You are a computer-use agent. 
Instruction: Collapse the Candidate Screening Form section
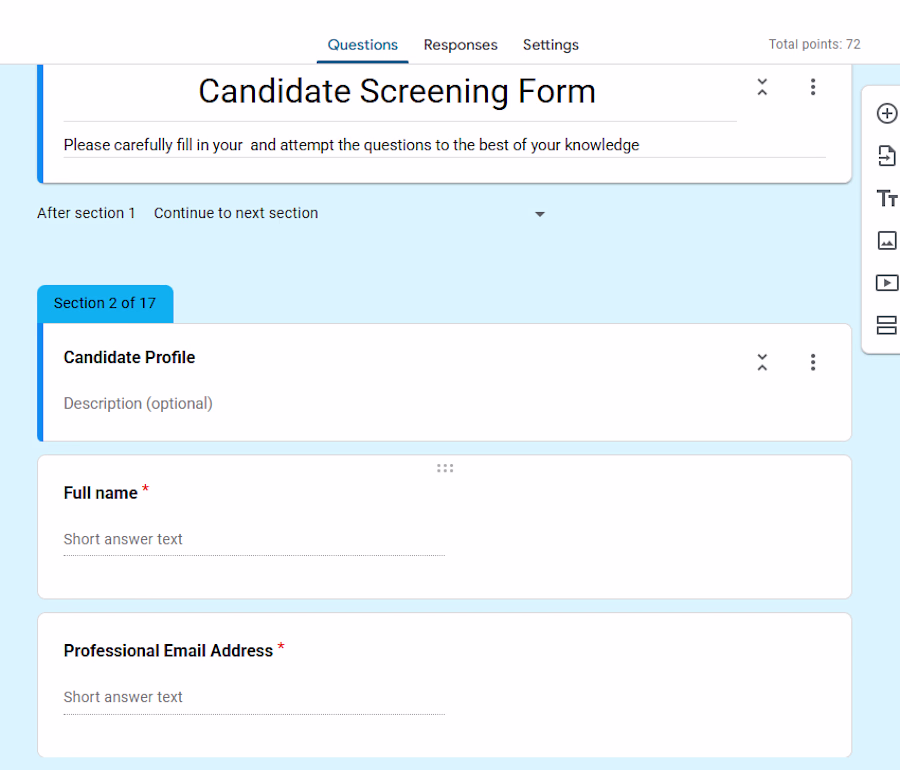pos(762,87)
